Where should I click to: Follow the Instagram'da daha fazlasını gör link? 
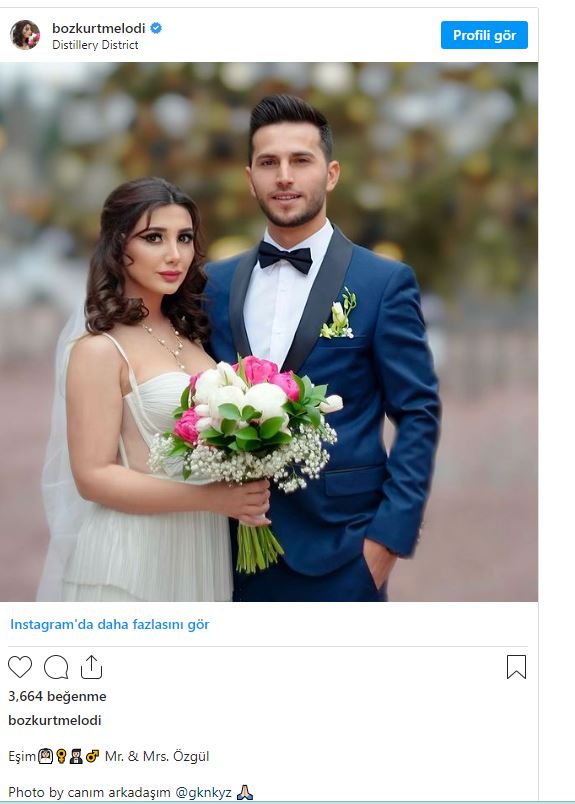click(110, 625)
